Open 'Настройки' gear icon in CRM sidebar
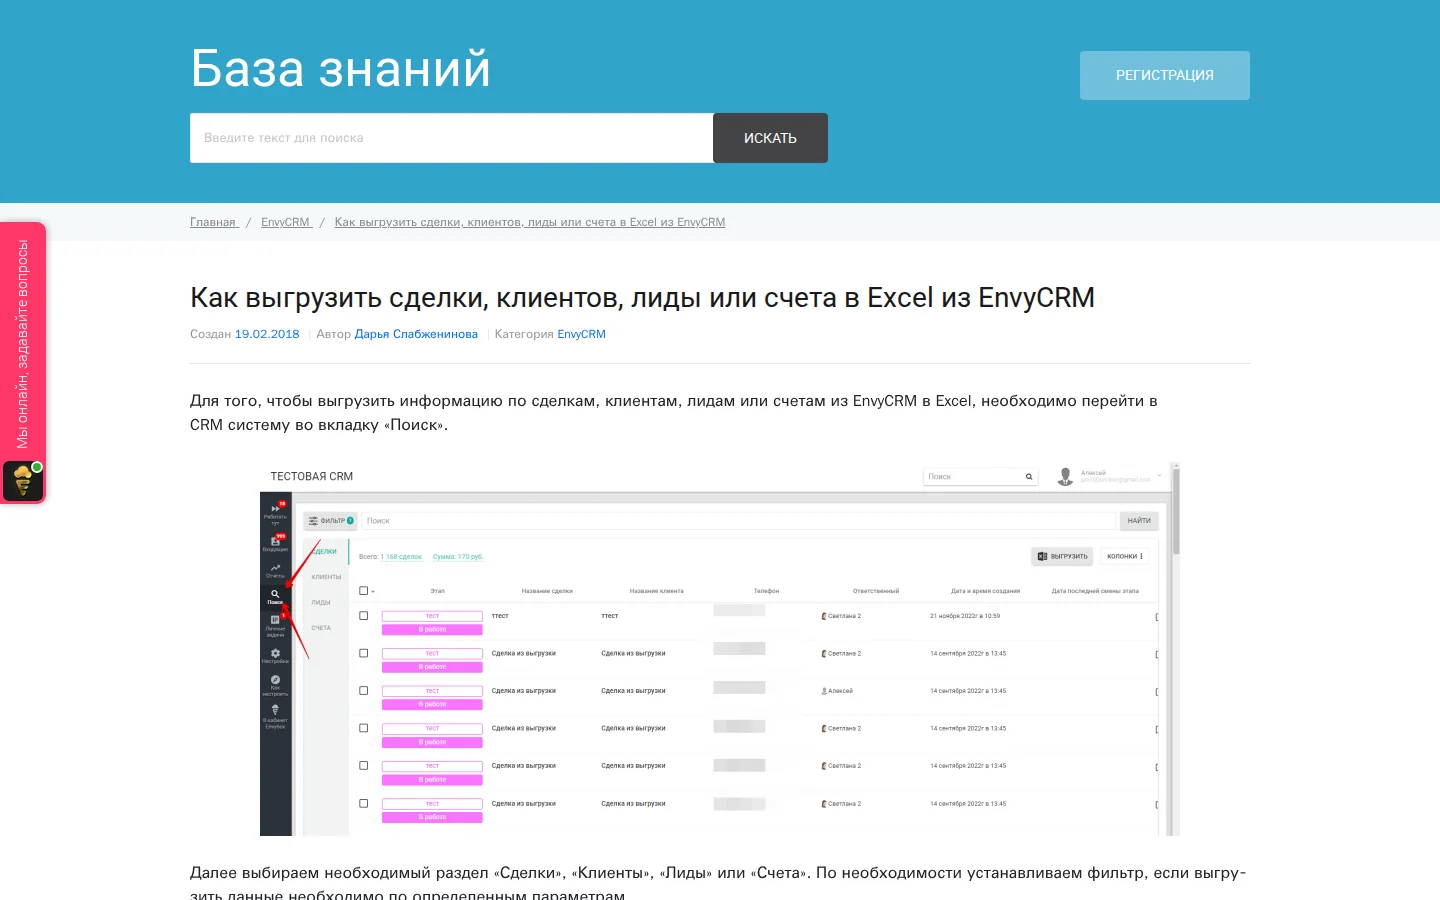Viewport: 1440px width, 900px height. tap(275, 655)
